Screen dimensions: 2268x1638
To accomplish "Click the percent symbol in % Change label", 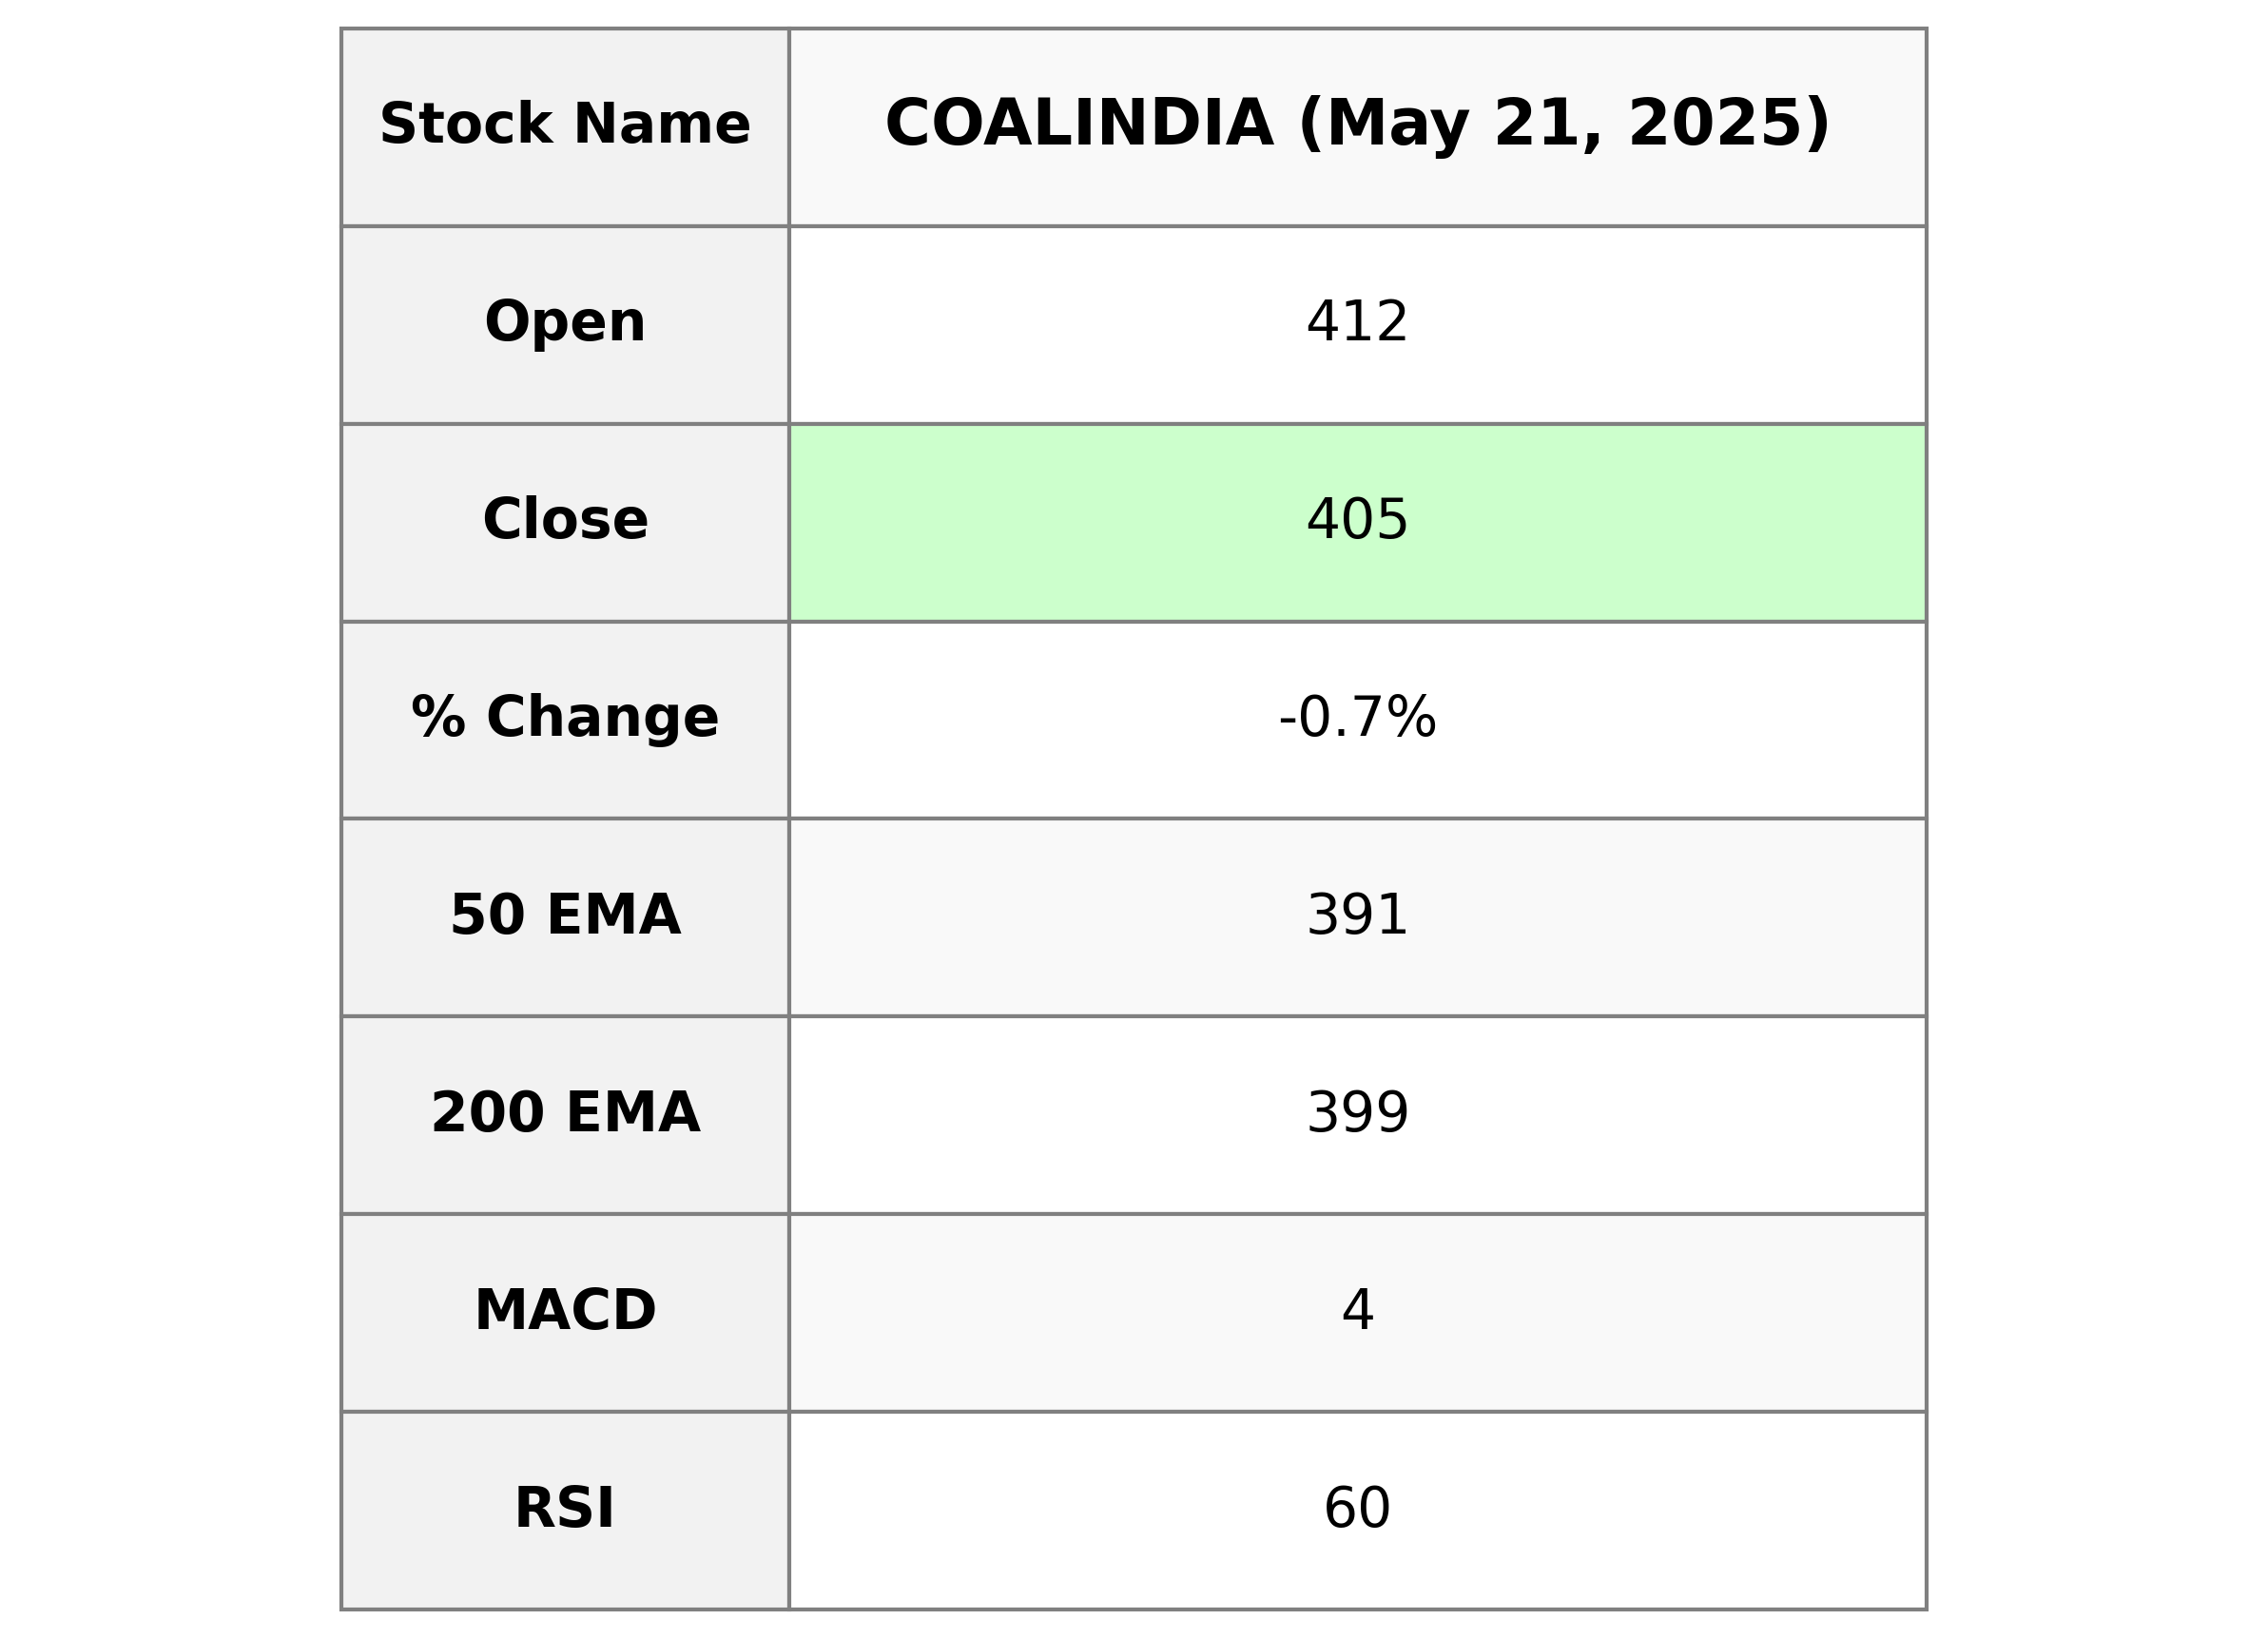I will pos(438,718).
